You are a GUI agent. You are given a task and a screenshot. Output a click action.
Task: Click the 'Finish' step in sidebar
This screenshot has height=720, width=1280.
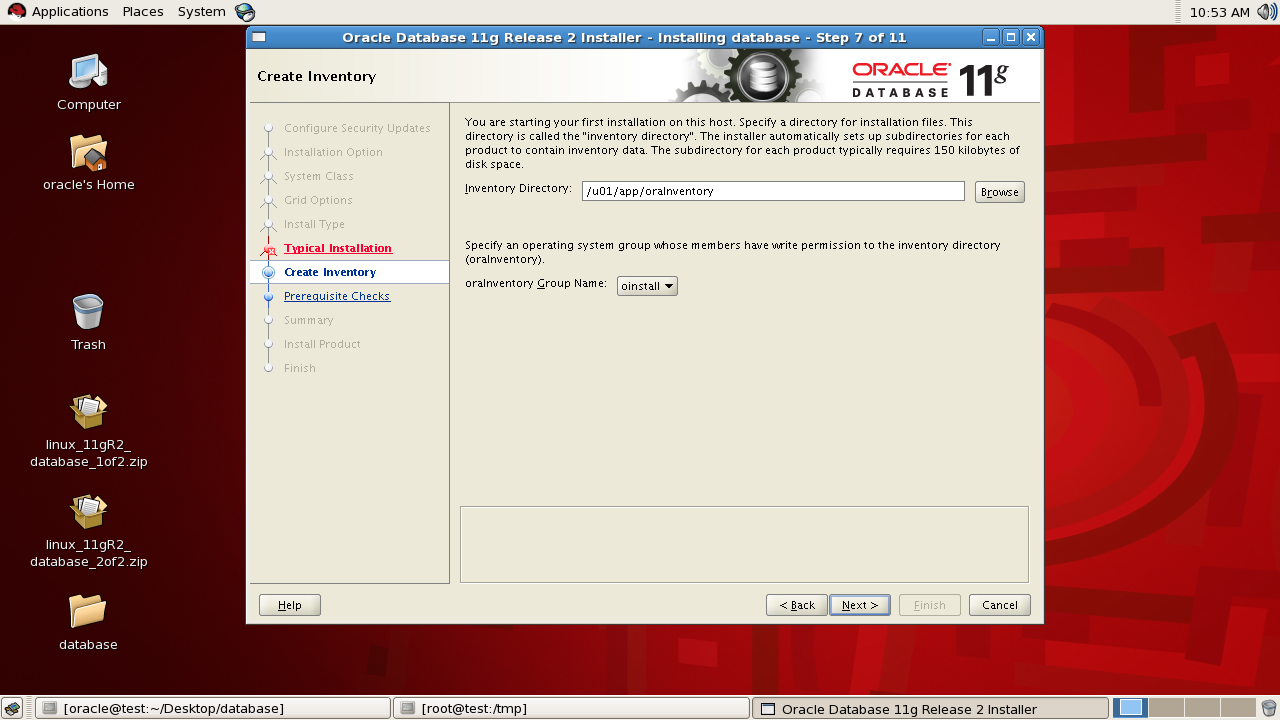coord(300,368)
